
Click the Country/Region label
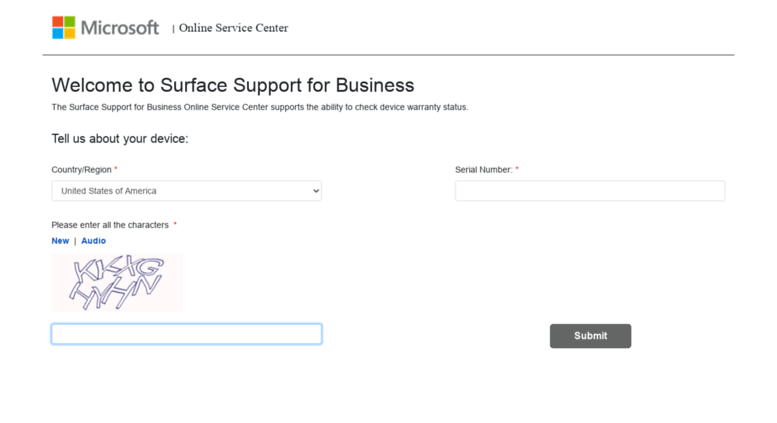point(81,169)
